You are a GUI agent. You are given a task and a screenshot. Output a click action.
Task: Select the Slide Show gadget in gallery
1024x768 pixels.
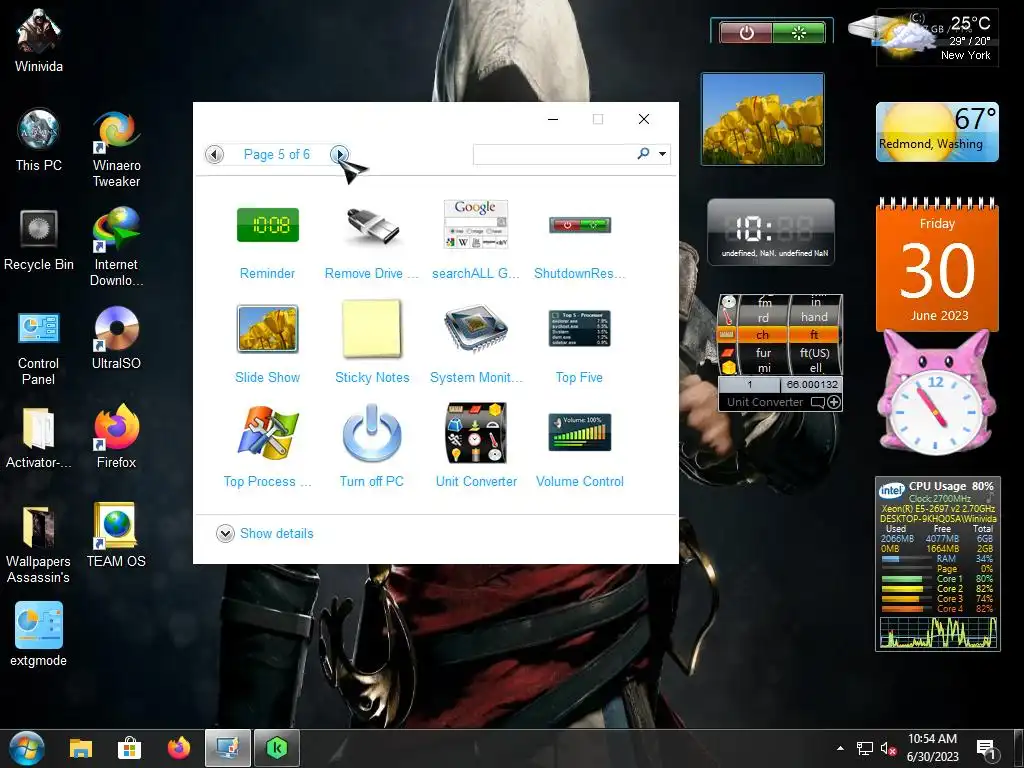coord(267,328)
